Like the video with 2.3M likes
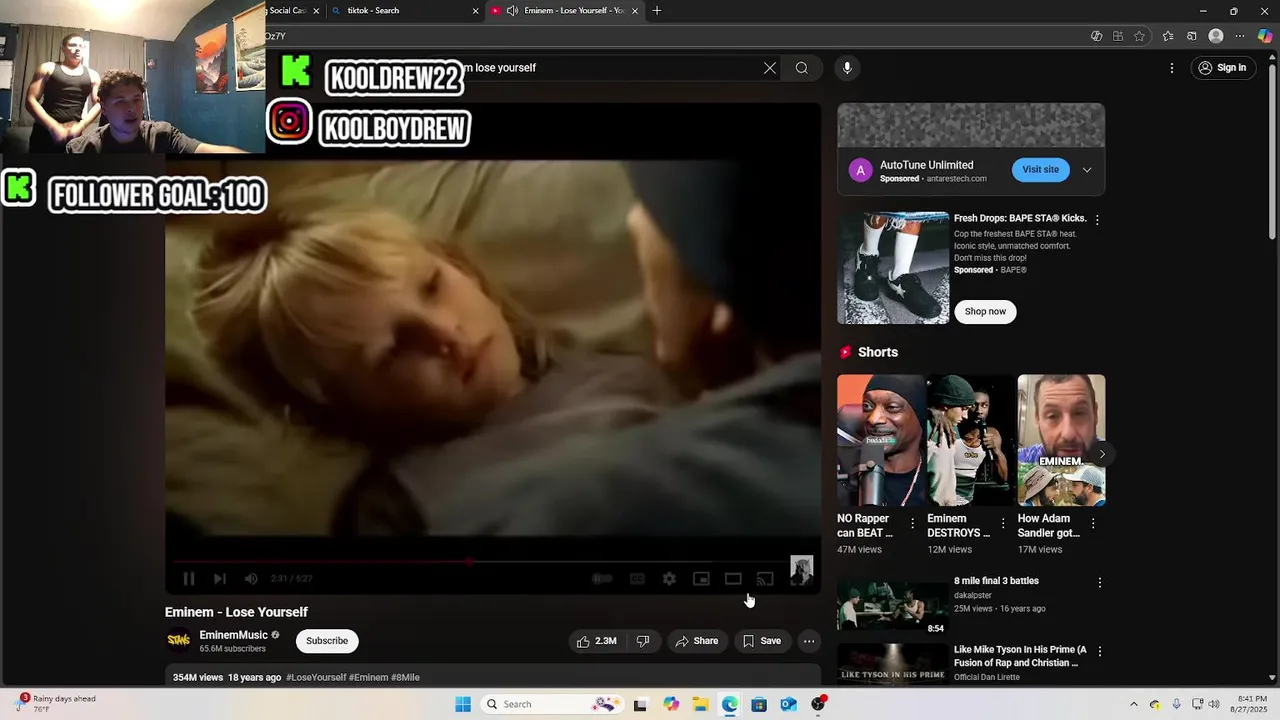 tap(596, 641)
